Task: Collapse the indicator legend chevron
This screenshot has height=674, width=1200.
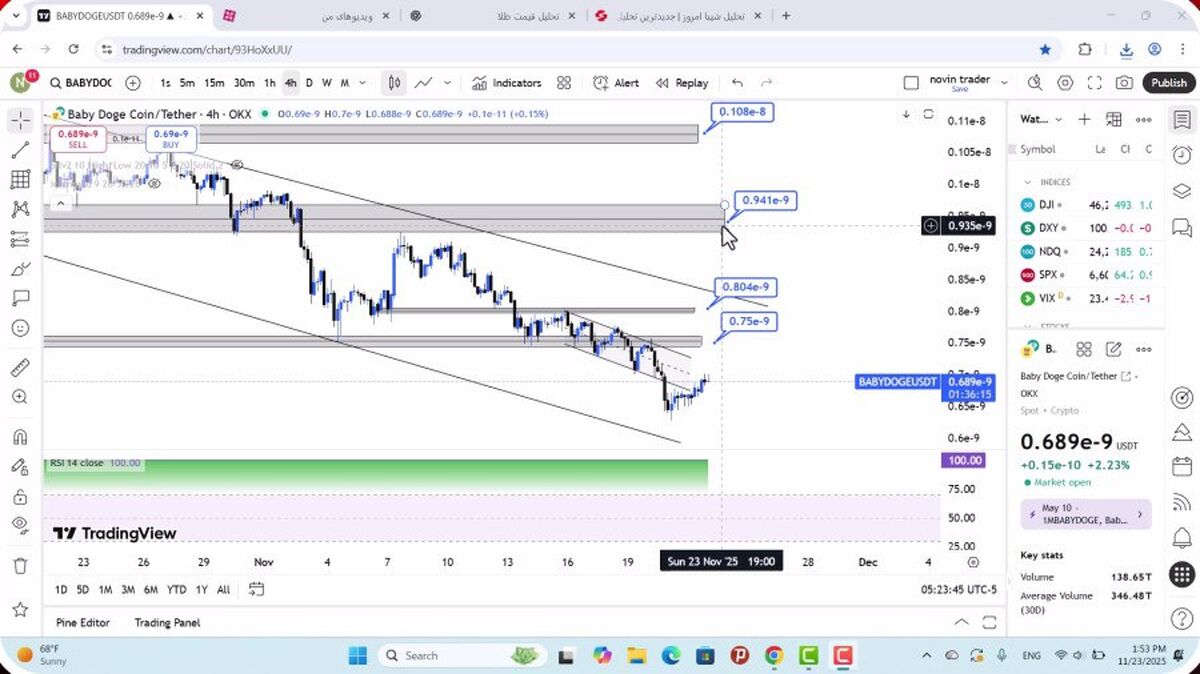Action: coord(61,203)
